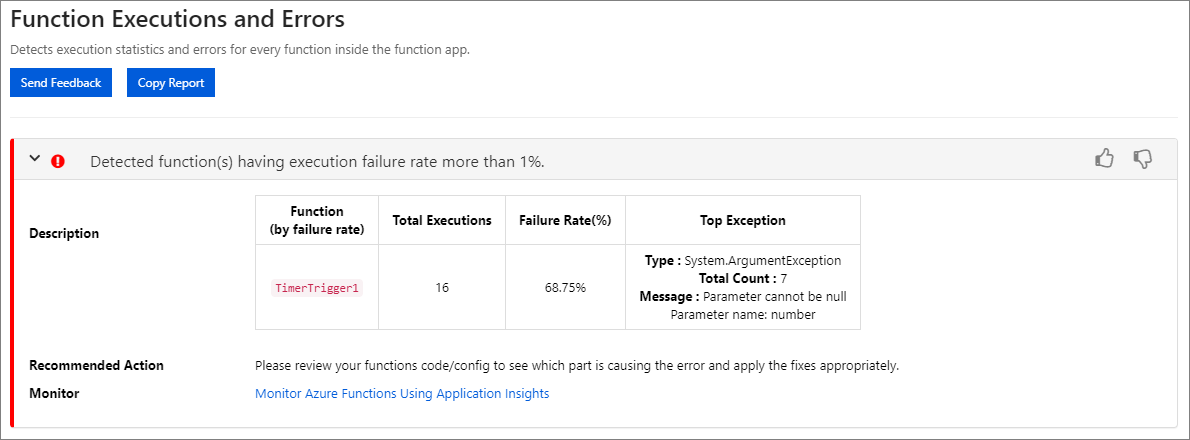
Task: Click the Failure Rate(%) column header
Action: click(565, 220)
